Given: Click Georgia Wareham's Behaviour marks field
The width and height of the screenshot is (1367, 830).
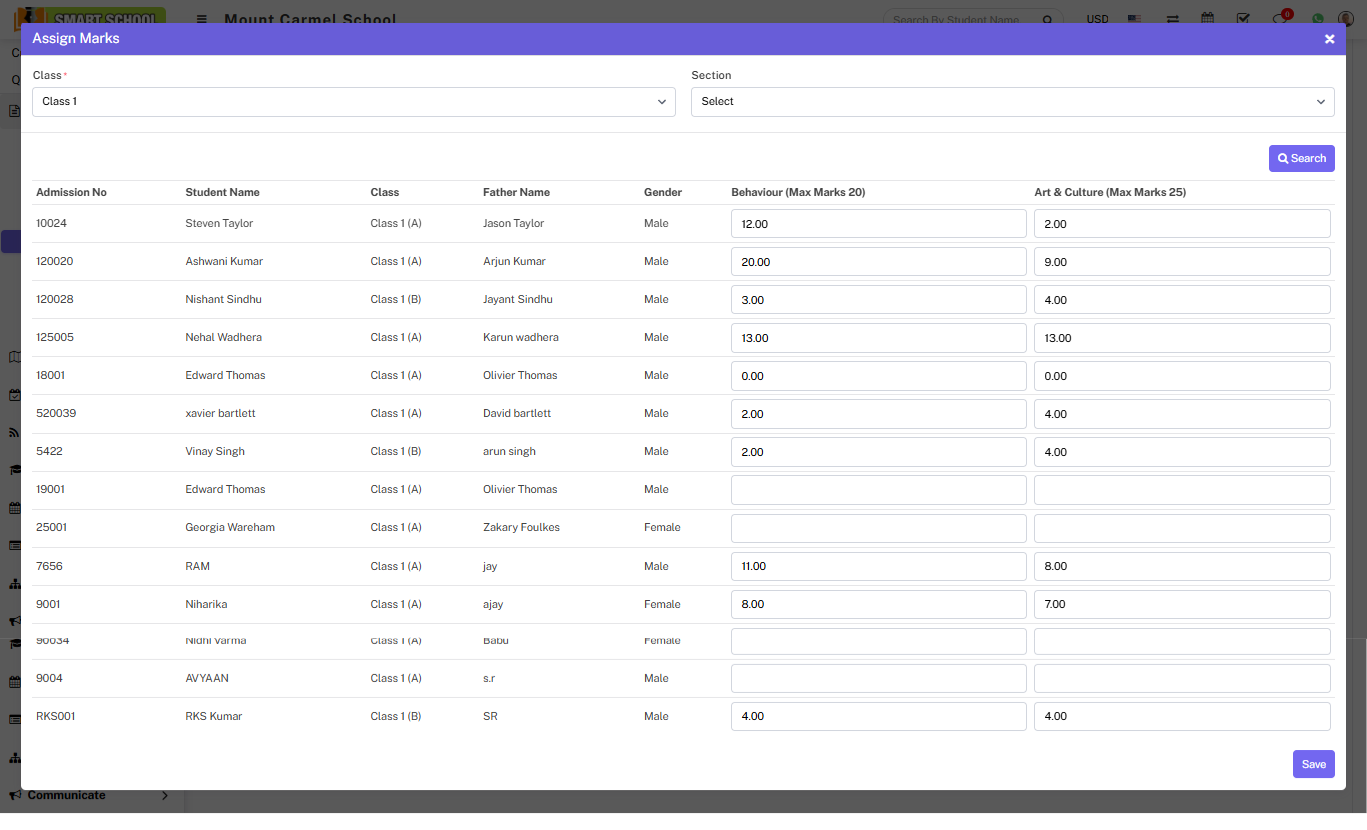Looking at the screenshot, I should pos(878,528).
